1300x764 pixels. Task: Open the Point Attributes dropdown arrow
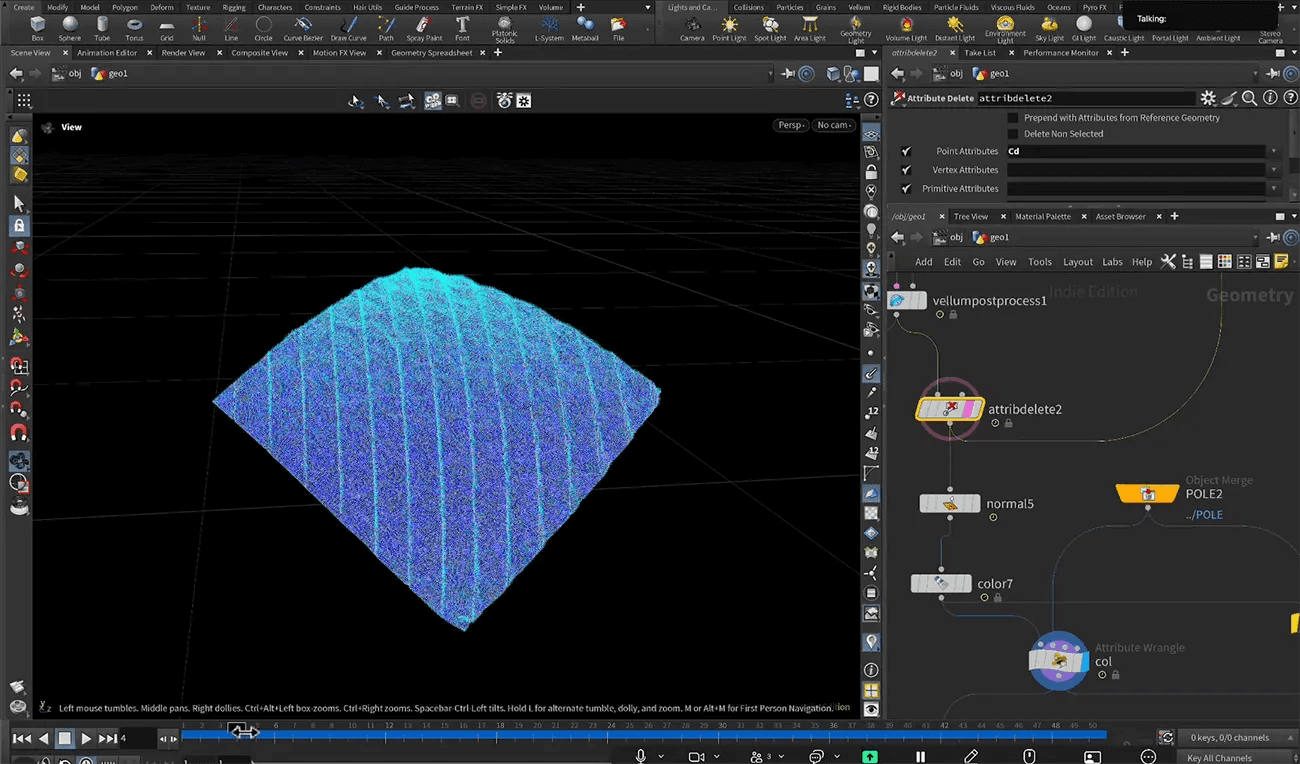pos(1275,150)
